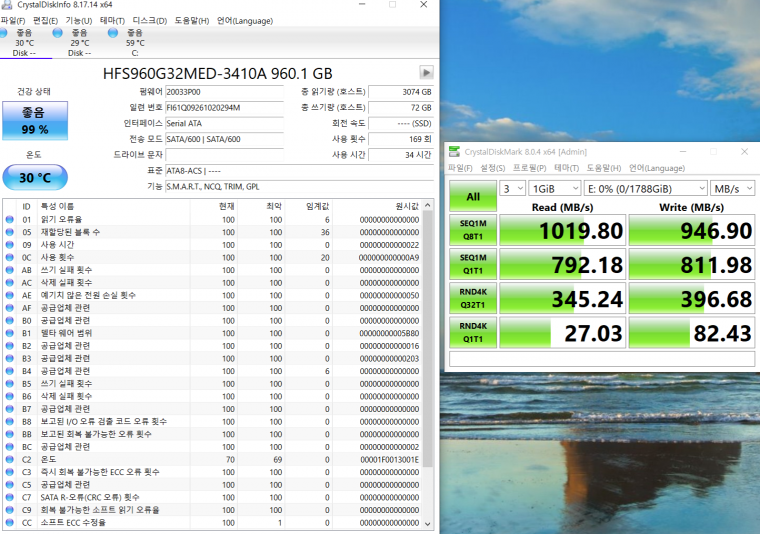This screenshot has width=760, height=534.
Task: Click the status dot for attribute AE 전원 손실 횟수
Action: tap(10, 295)
